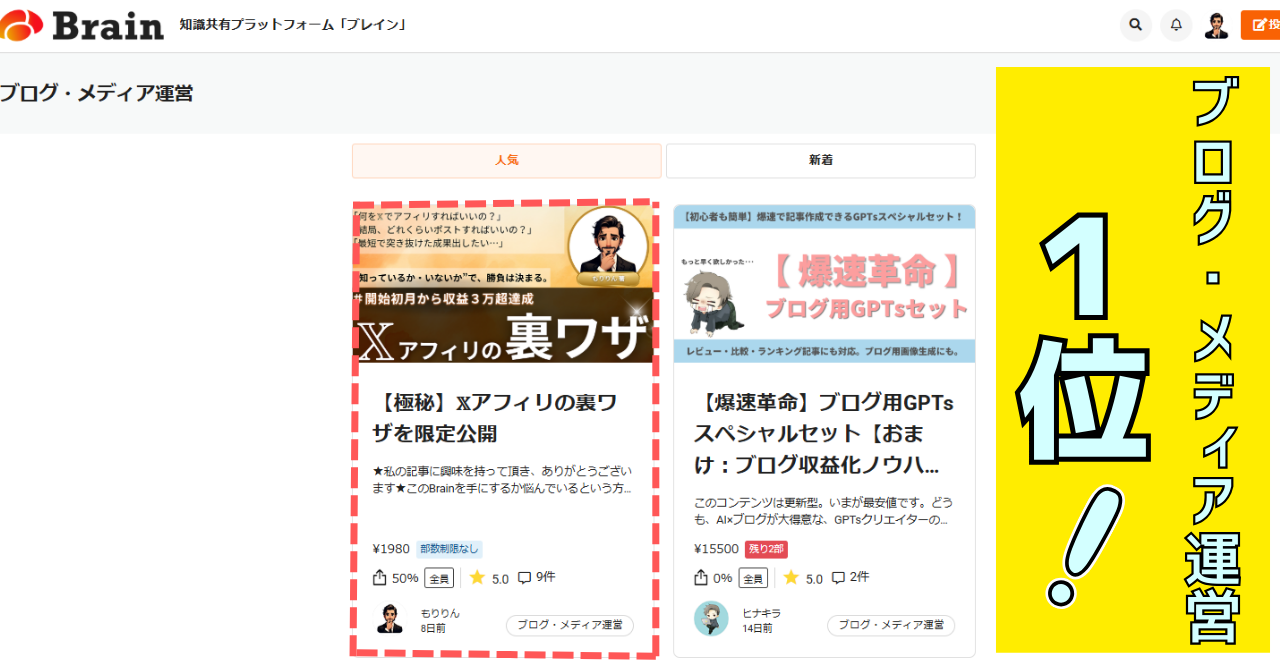
Task: Open the 【爆速革命】ブログ用GPTsスペシャルセット title
Action: coord(824,434)
